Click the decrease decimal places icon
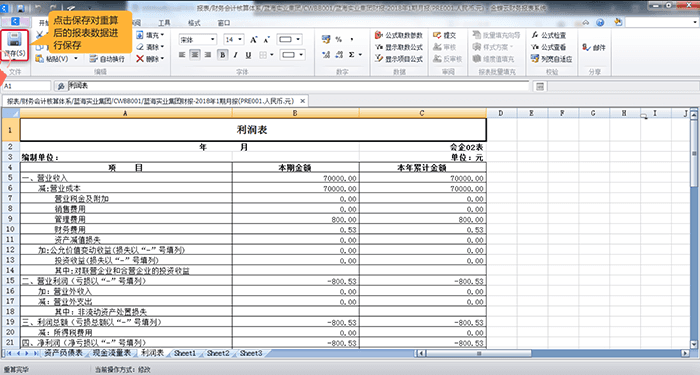 click(339, 54)
